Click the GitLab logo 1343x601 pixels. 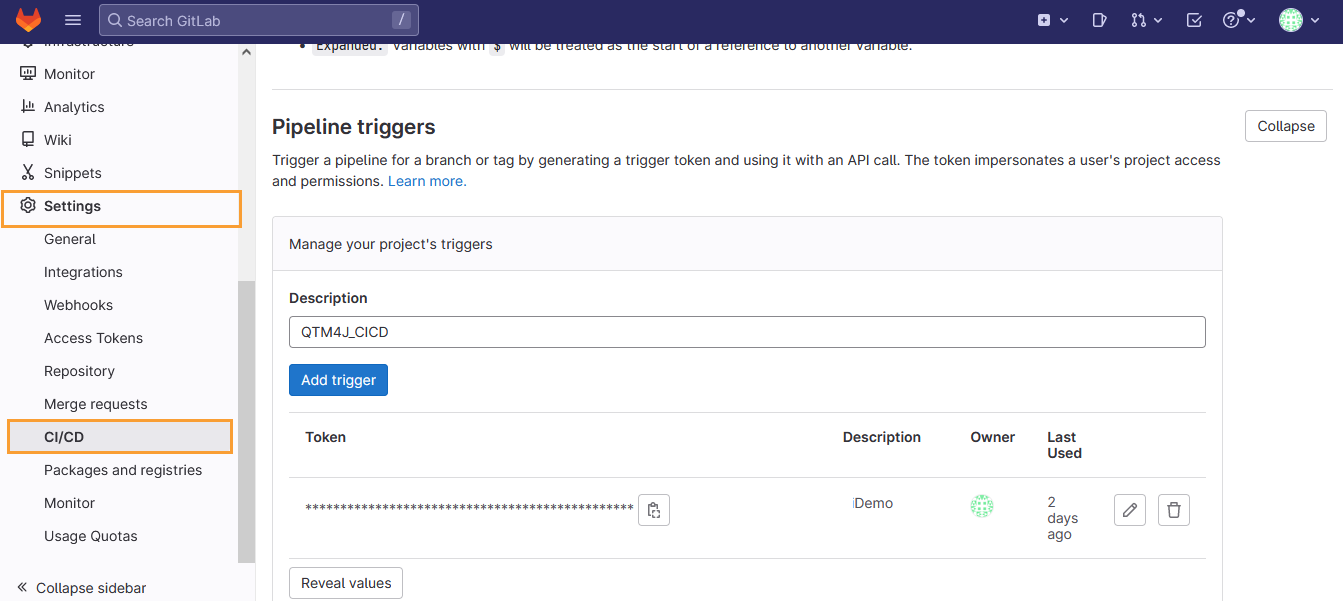click(x=27, y=19)
